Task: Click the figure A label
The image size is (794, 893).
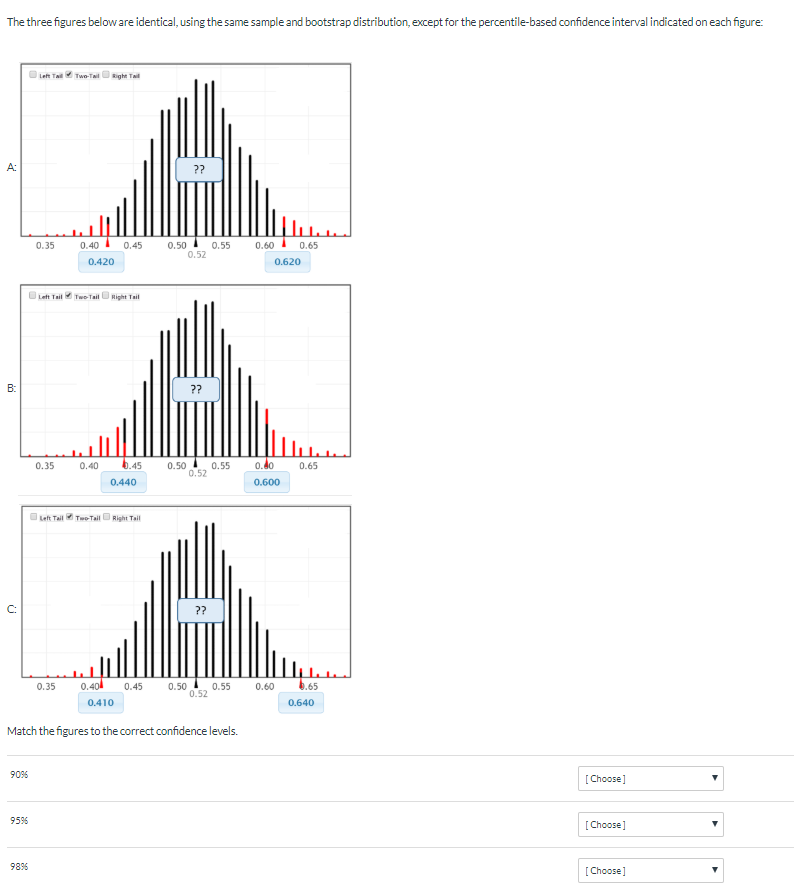Action: [11, 167]
